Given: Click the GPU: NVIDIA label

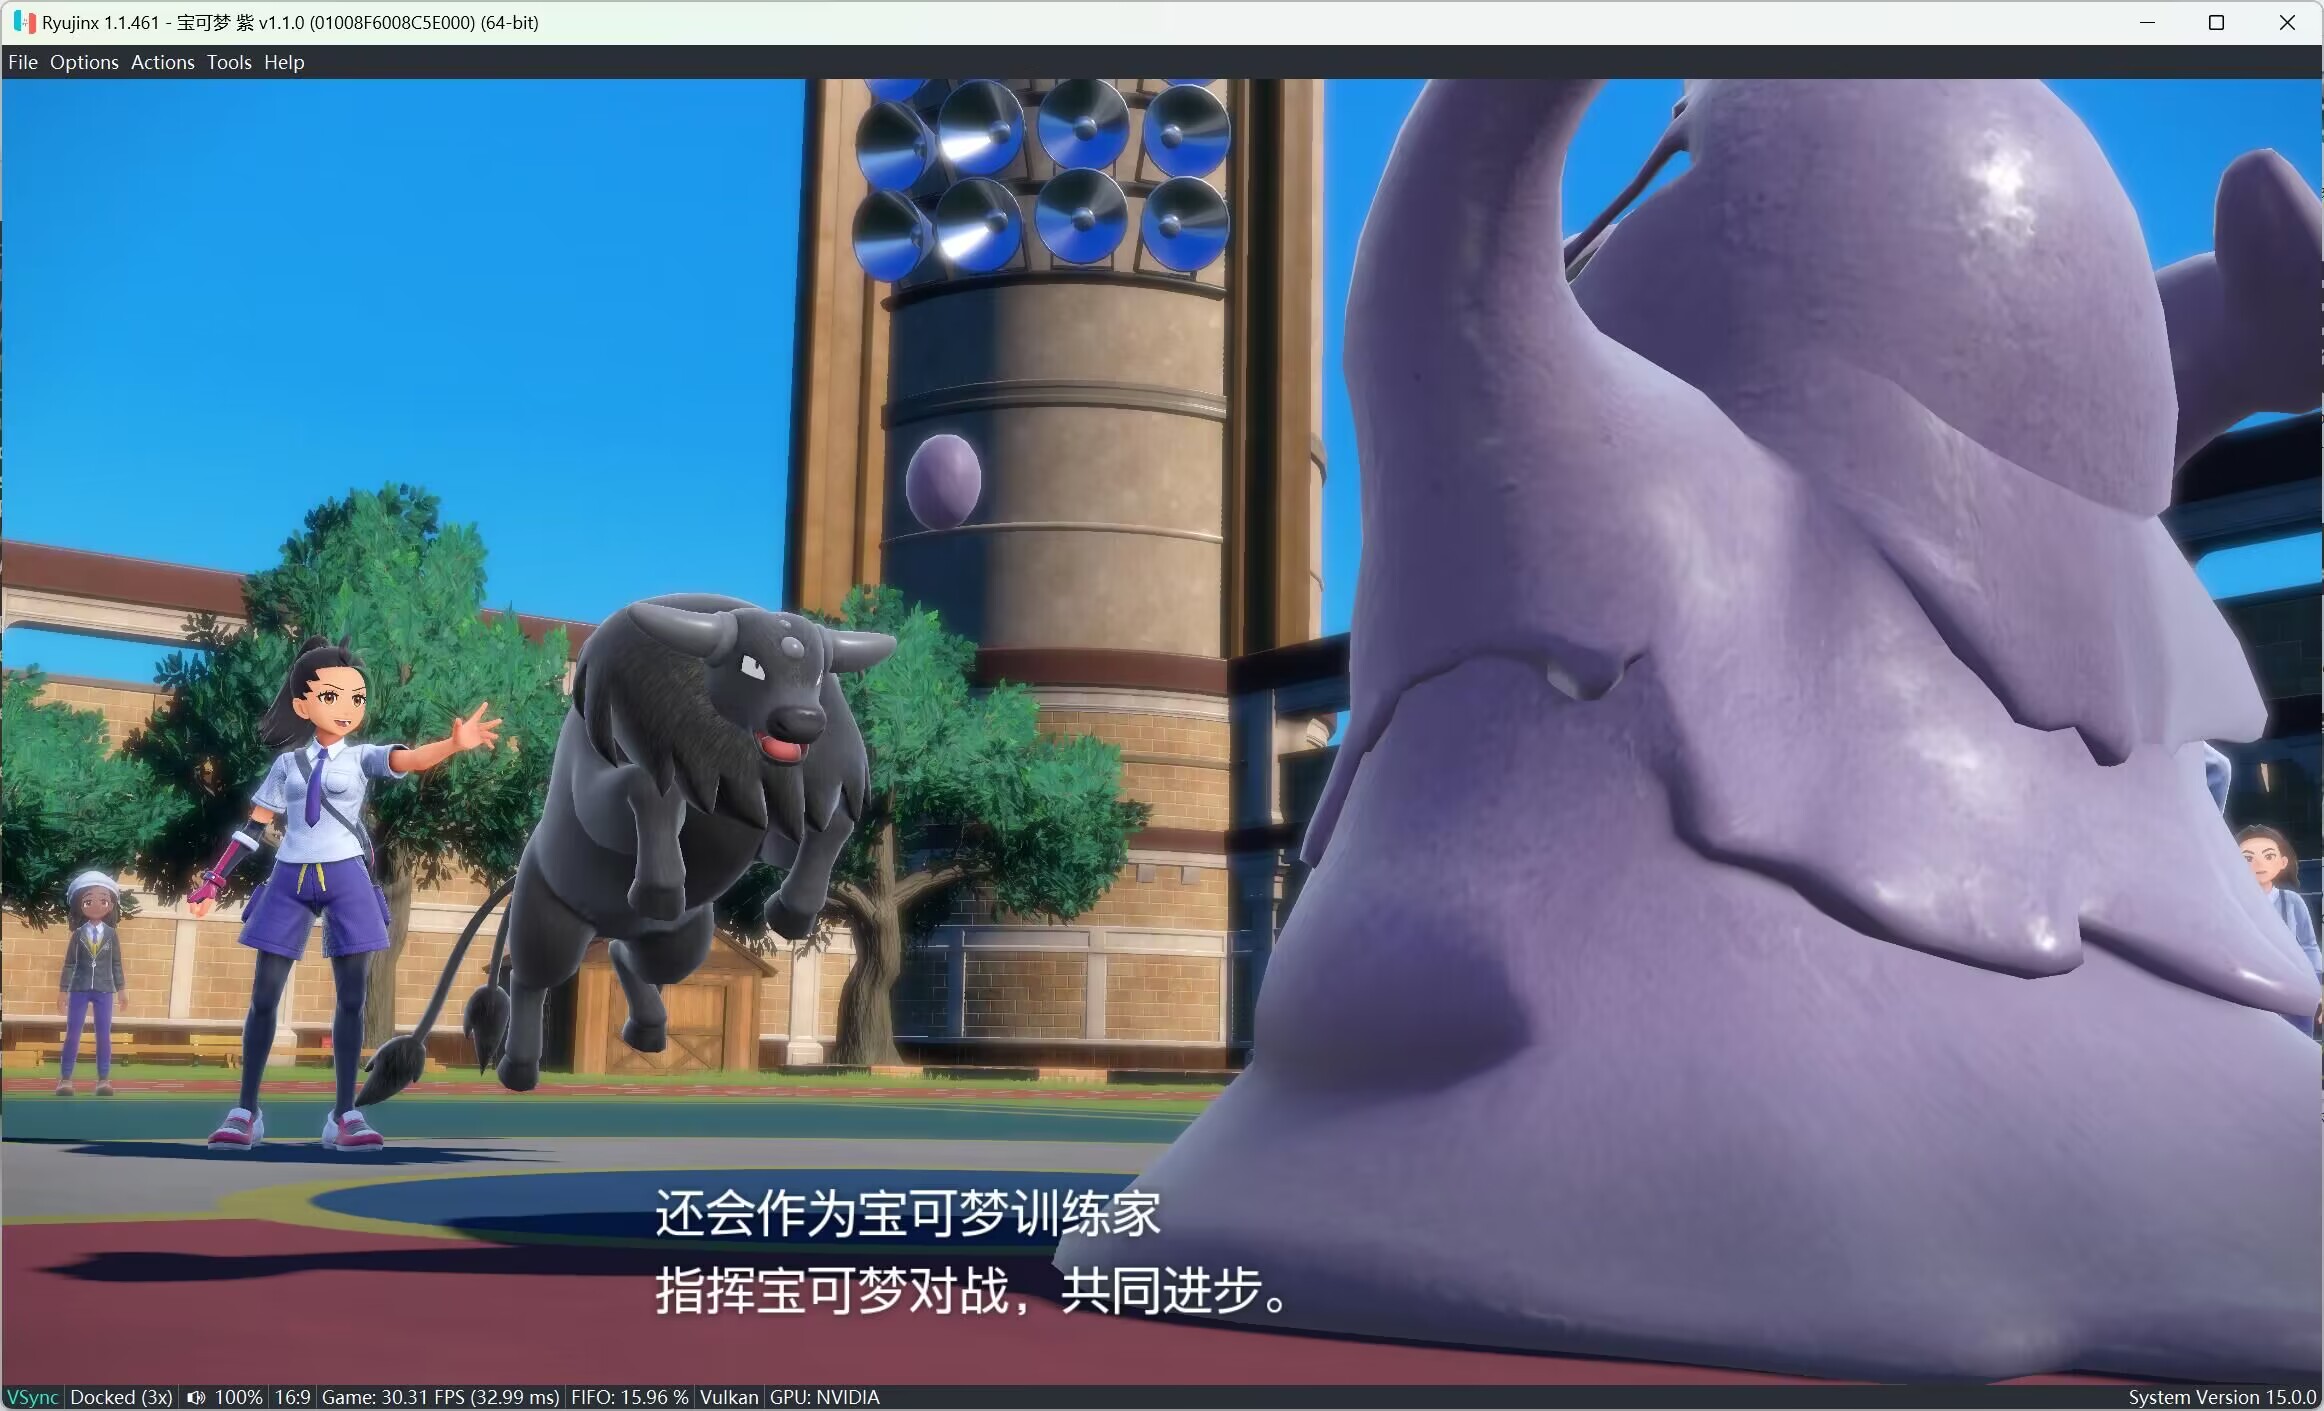Looking at the screenshot, I should coord(825,1397).
